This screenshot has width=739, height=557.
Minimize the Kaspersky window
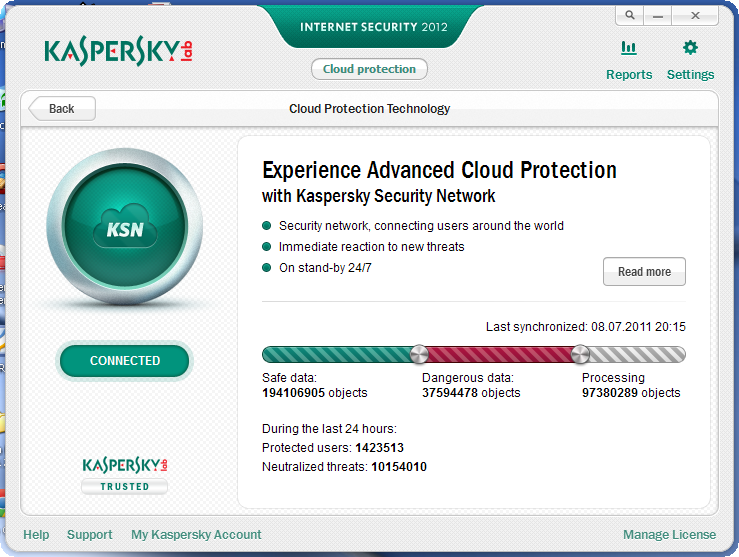coord(657,16)
